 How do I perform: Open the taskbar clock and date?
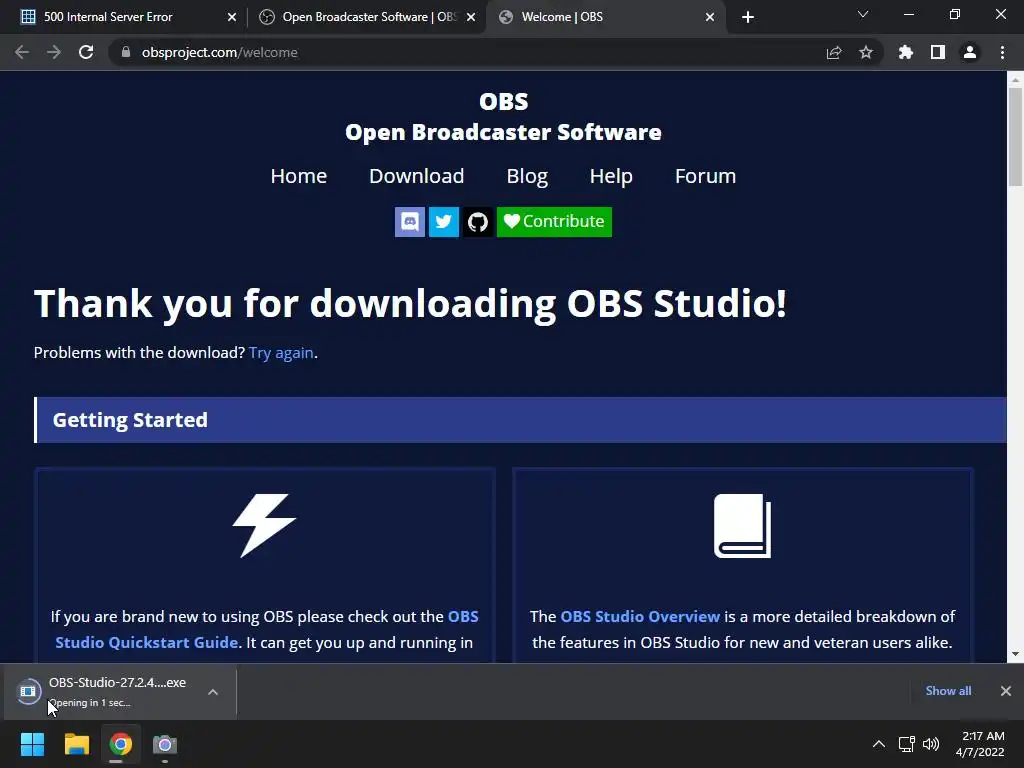(980, 744)
